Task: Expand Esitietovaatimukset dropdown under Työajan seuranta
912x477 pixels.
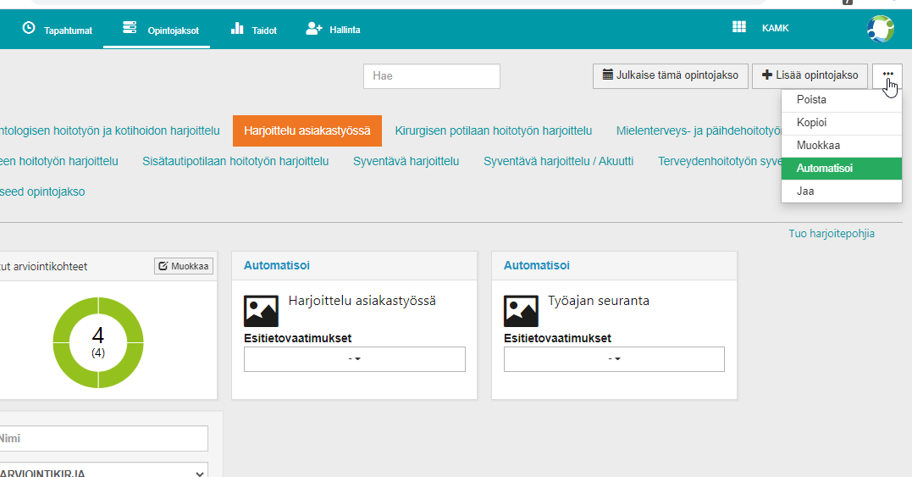Action: [x=614, y=359]
